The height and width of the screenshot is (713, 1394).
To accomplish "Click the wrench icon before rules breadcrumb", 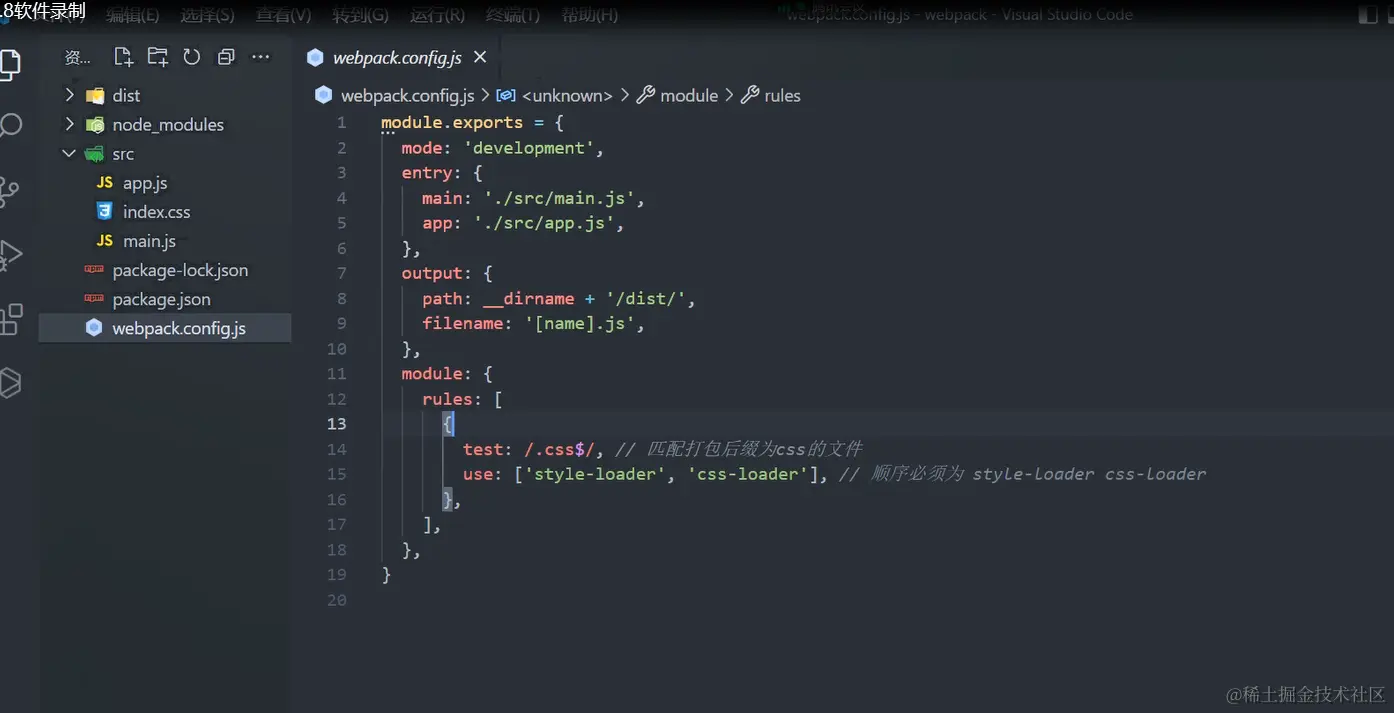I will coord(750,95).
